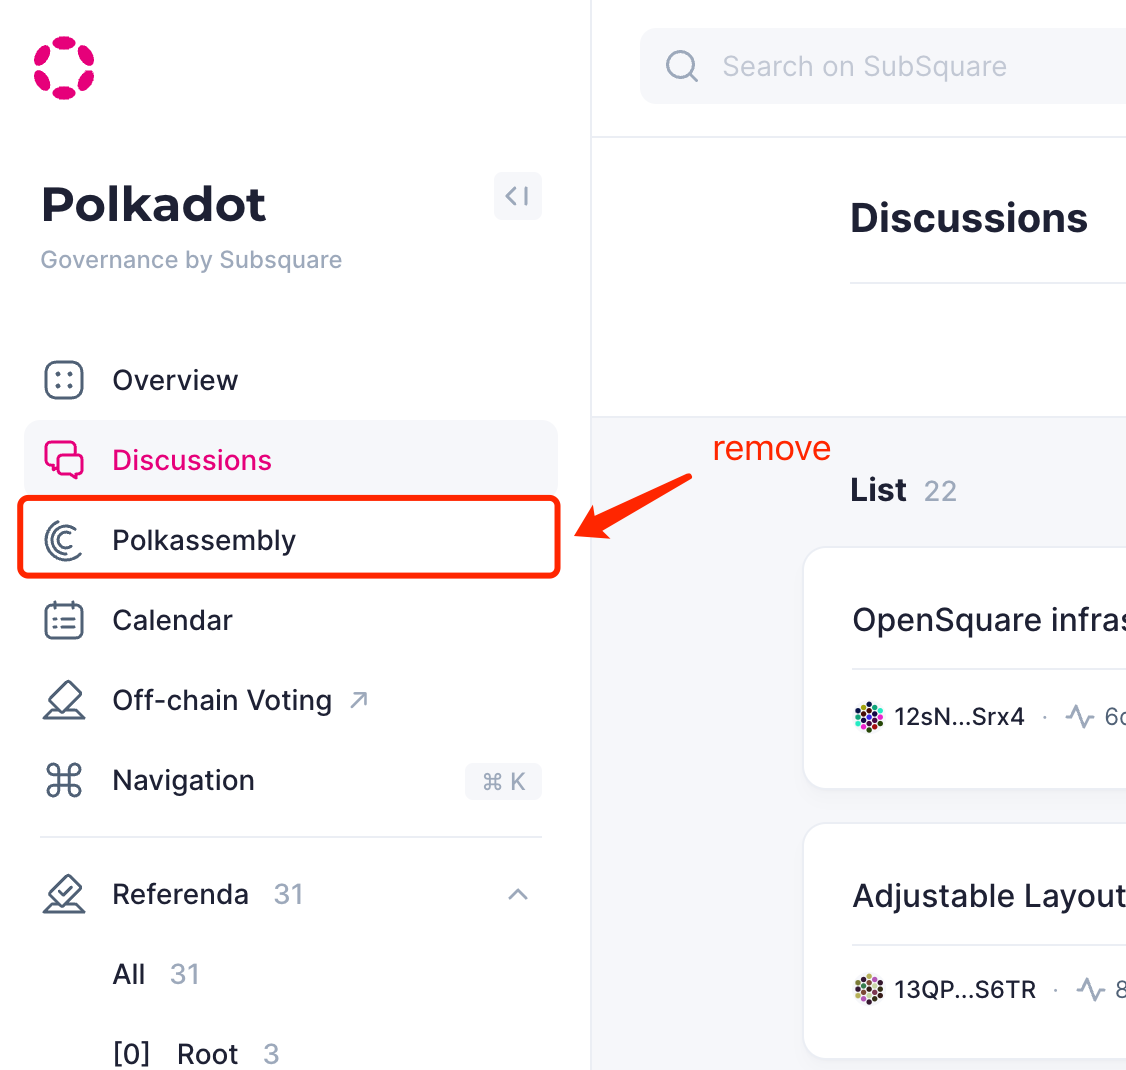Select the Polkassembly icon in sidebar

64,539
